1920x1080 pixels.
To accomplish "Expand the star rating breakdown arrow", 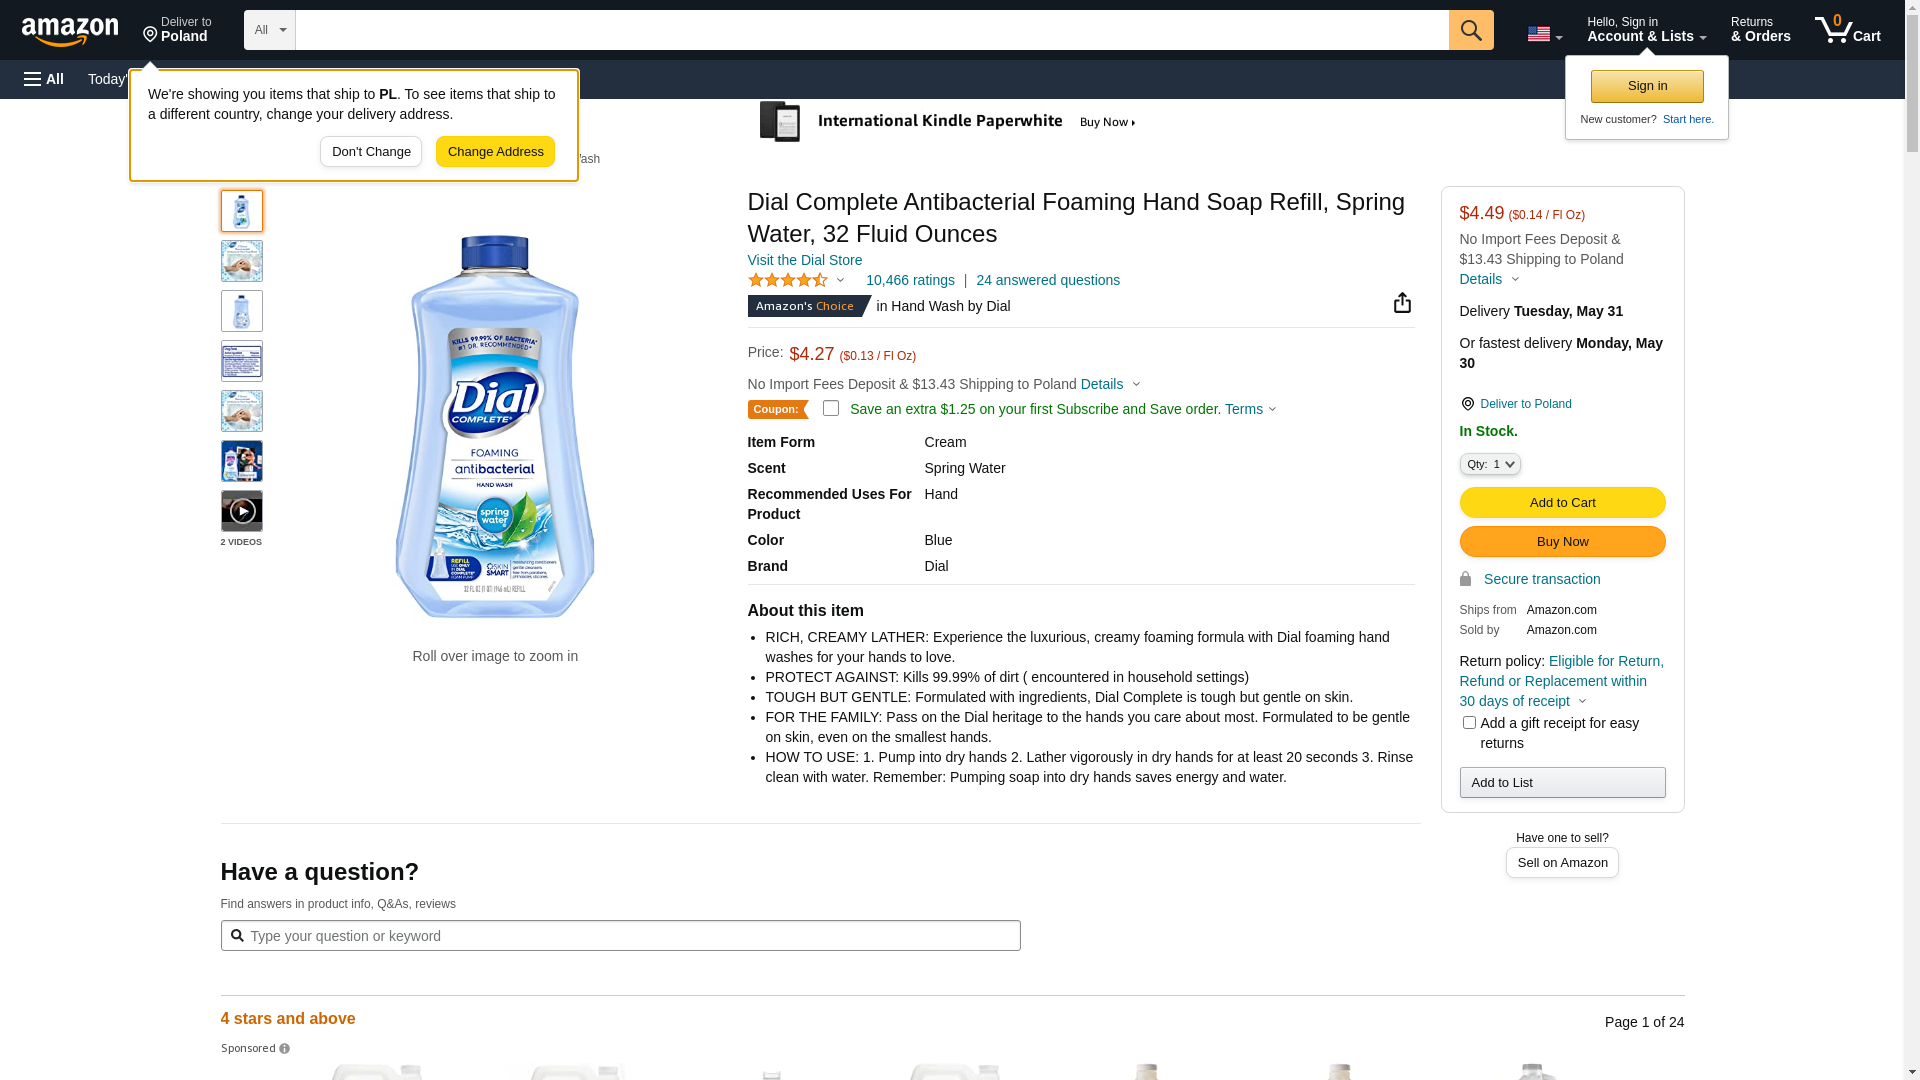I will pyautogui.click(x=840, y=281).
